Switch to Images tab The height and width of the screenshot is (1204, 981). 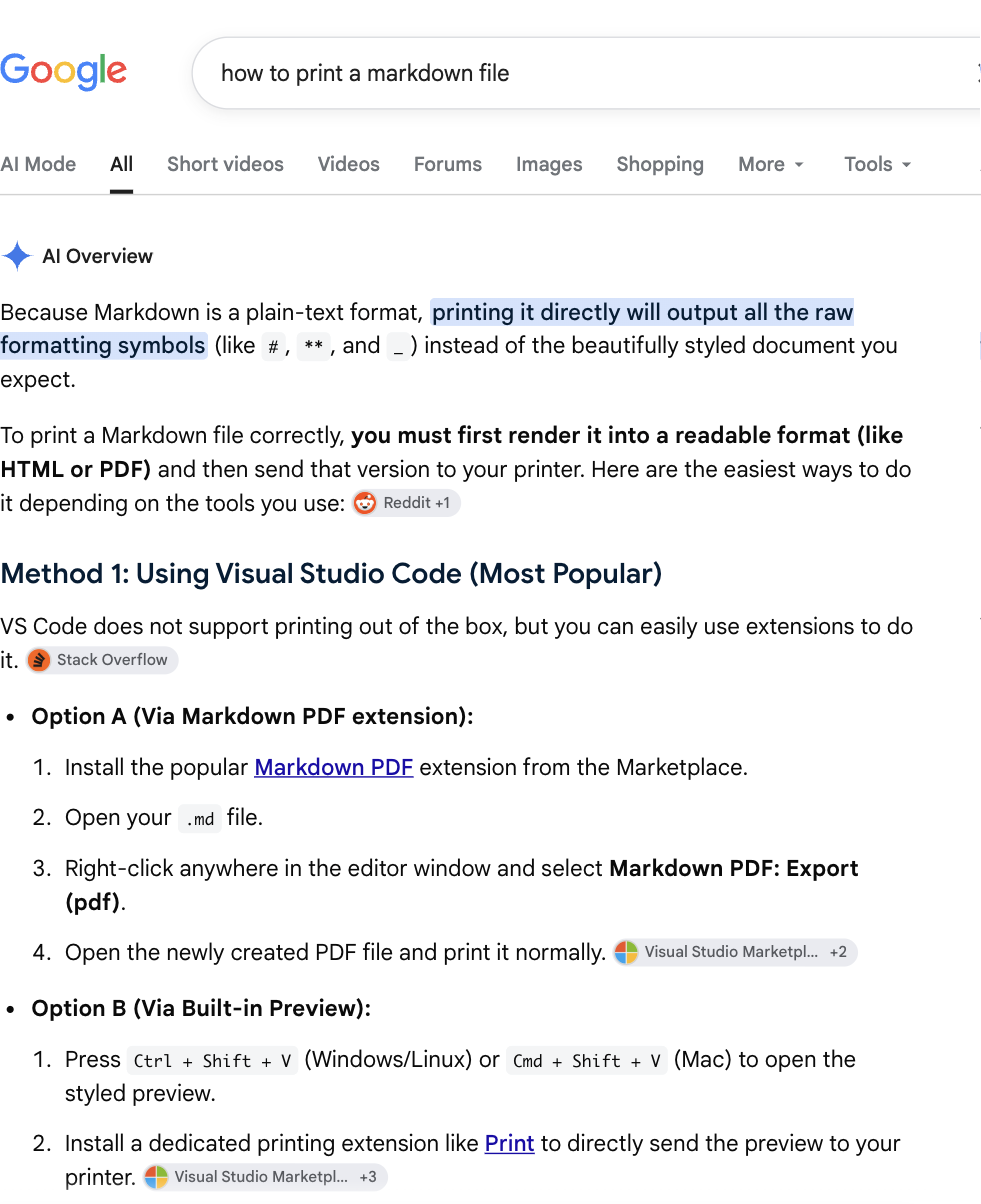click(549, 164)
